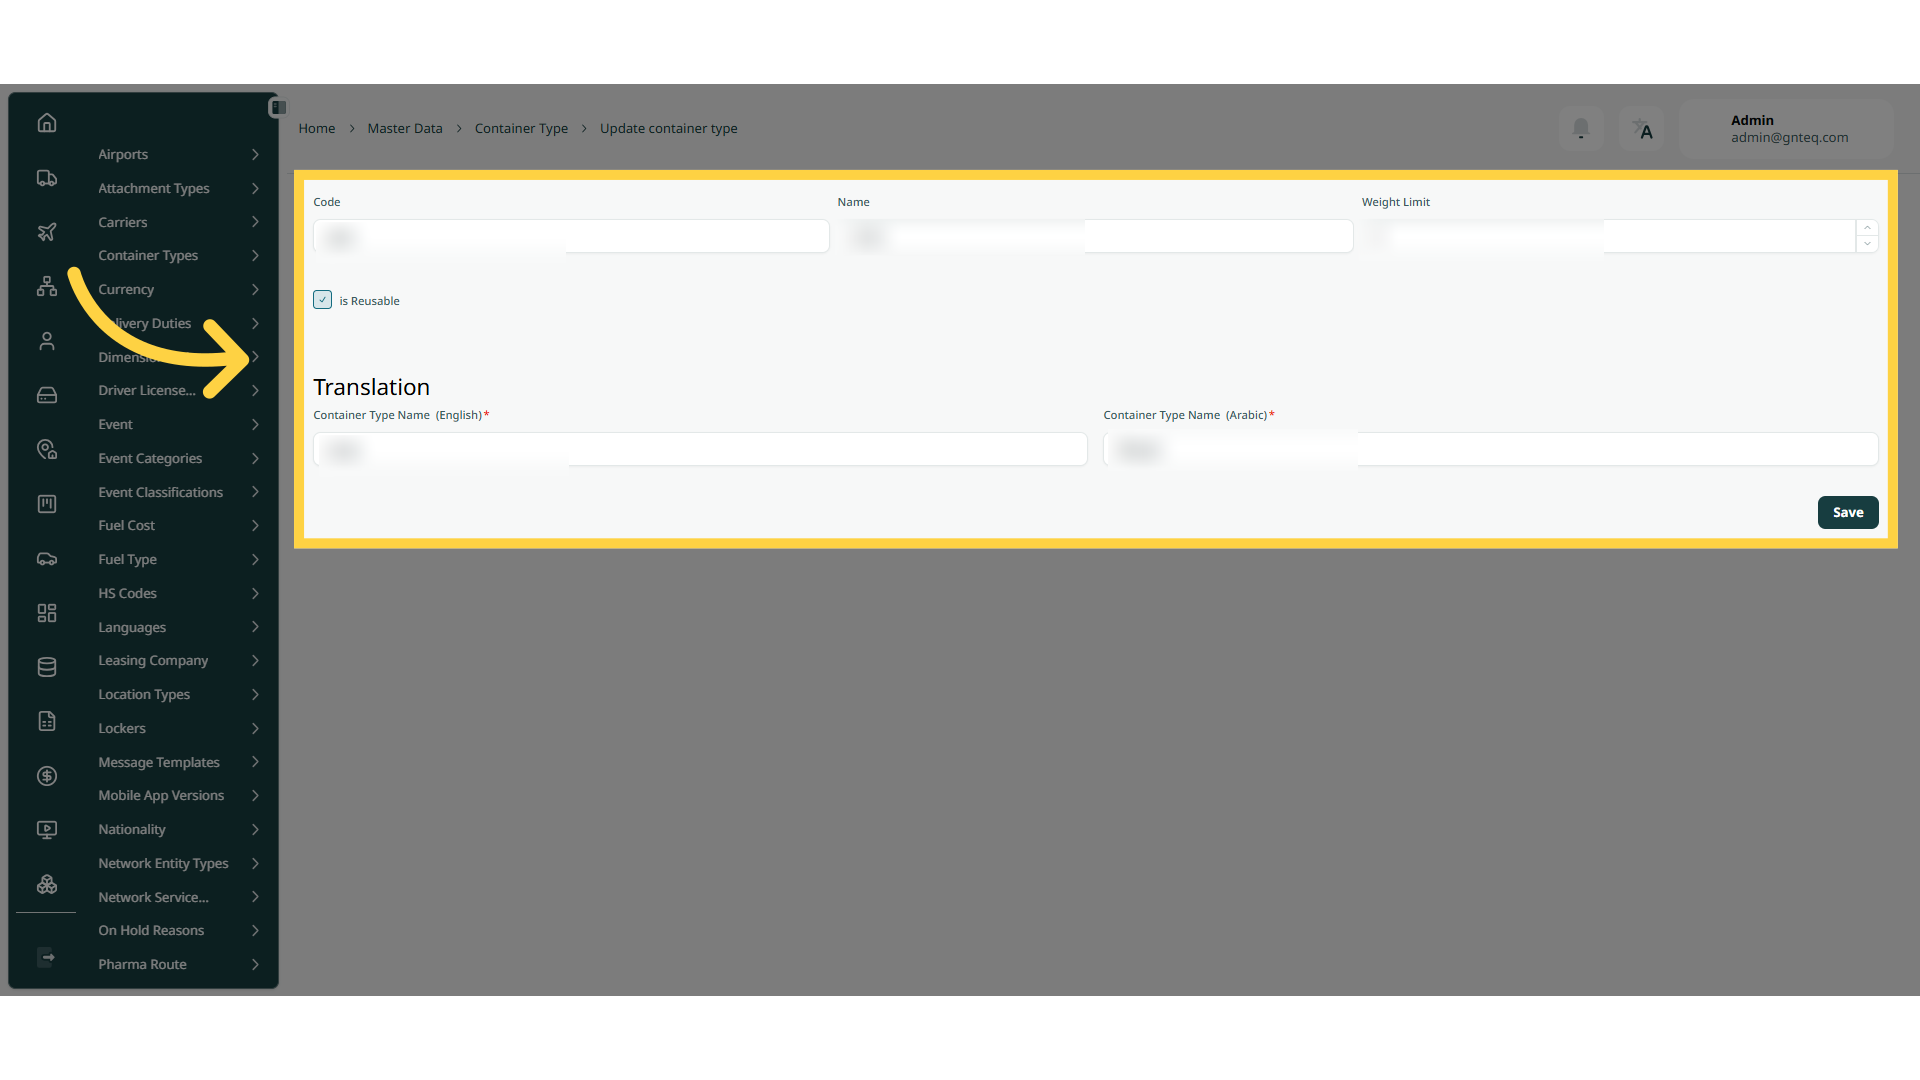
Task: Decrease Weight Limit with down stepper
Action: click(1866, 244)
